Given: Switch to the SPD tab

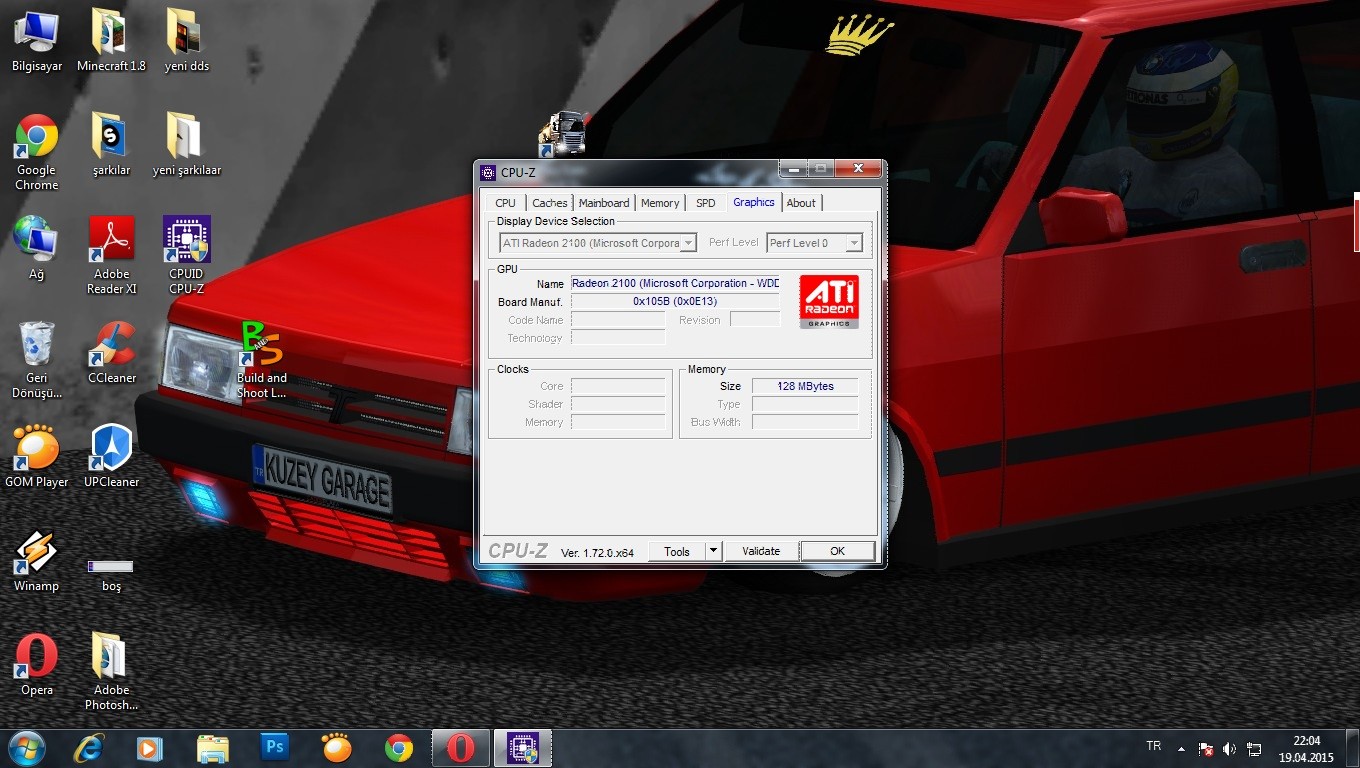Looking at the screenshot, I should [706, 203].
